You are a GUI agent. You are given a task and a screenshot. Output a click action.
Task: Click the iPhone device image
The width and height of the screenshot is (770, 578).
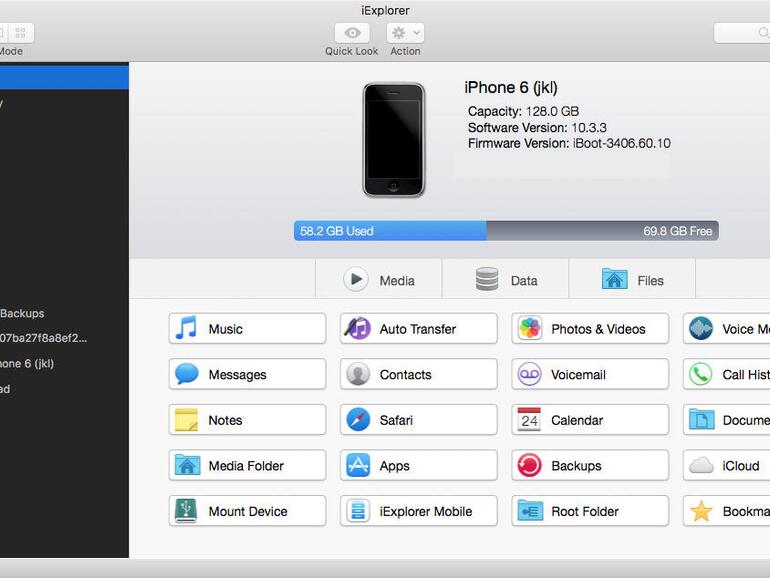point(394,140)
